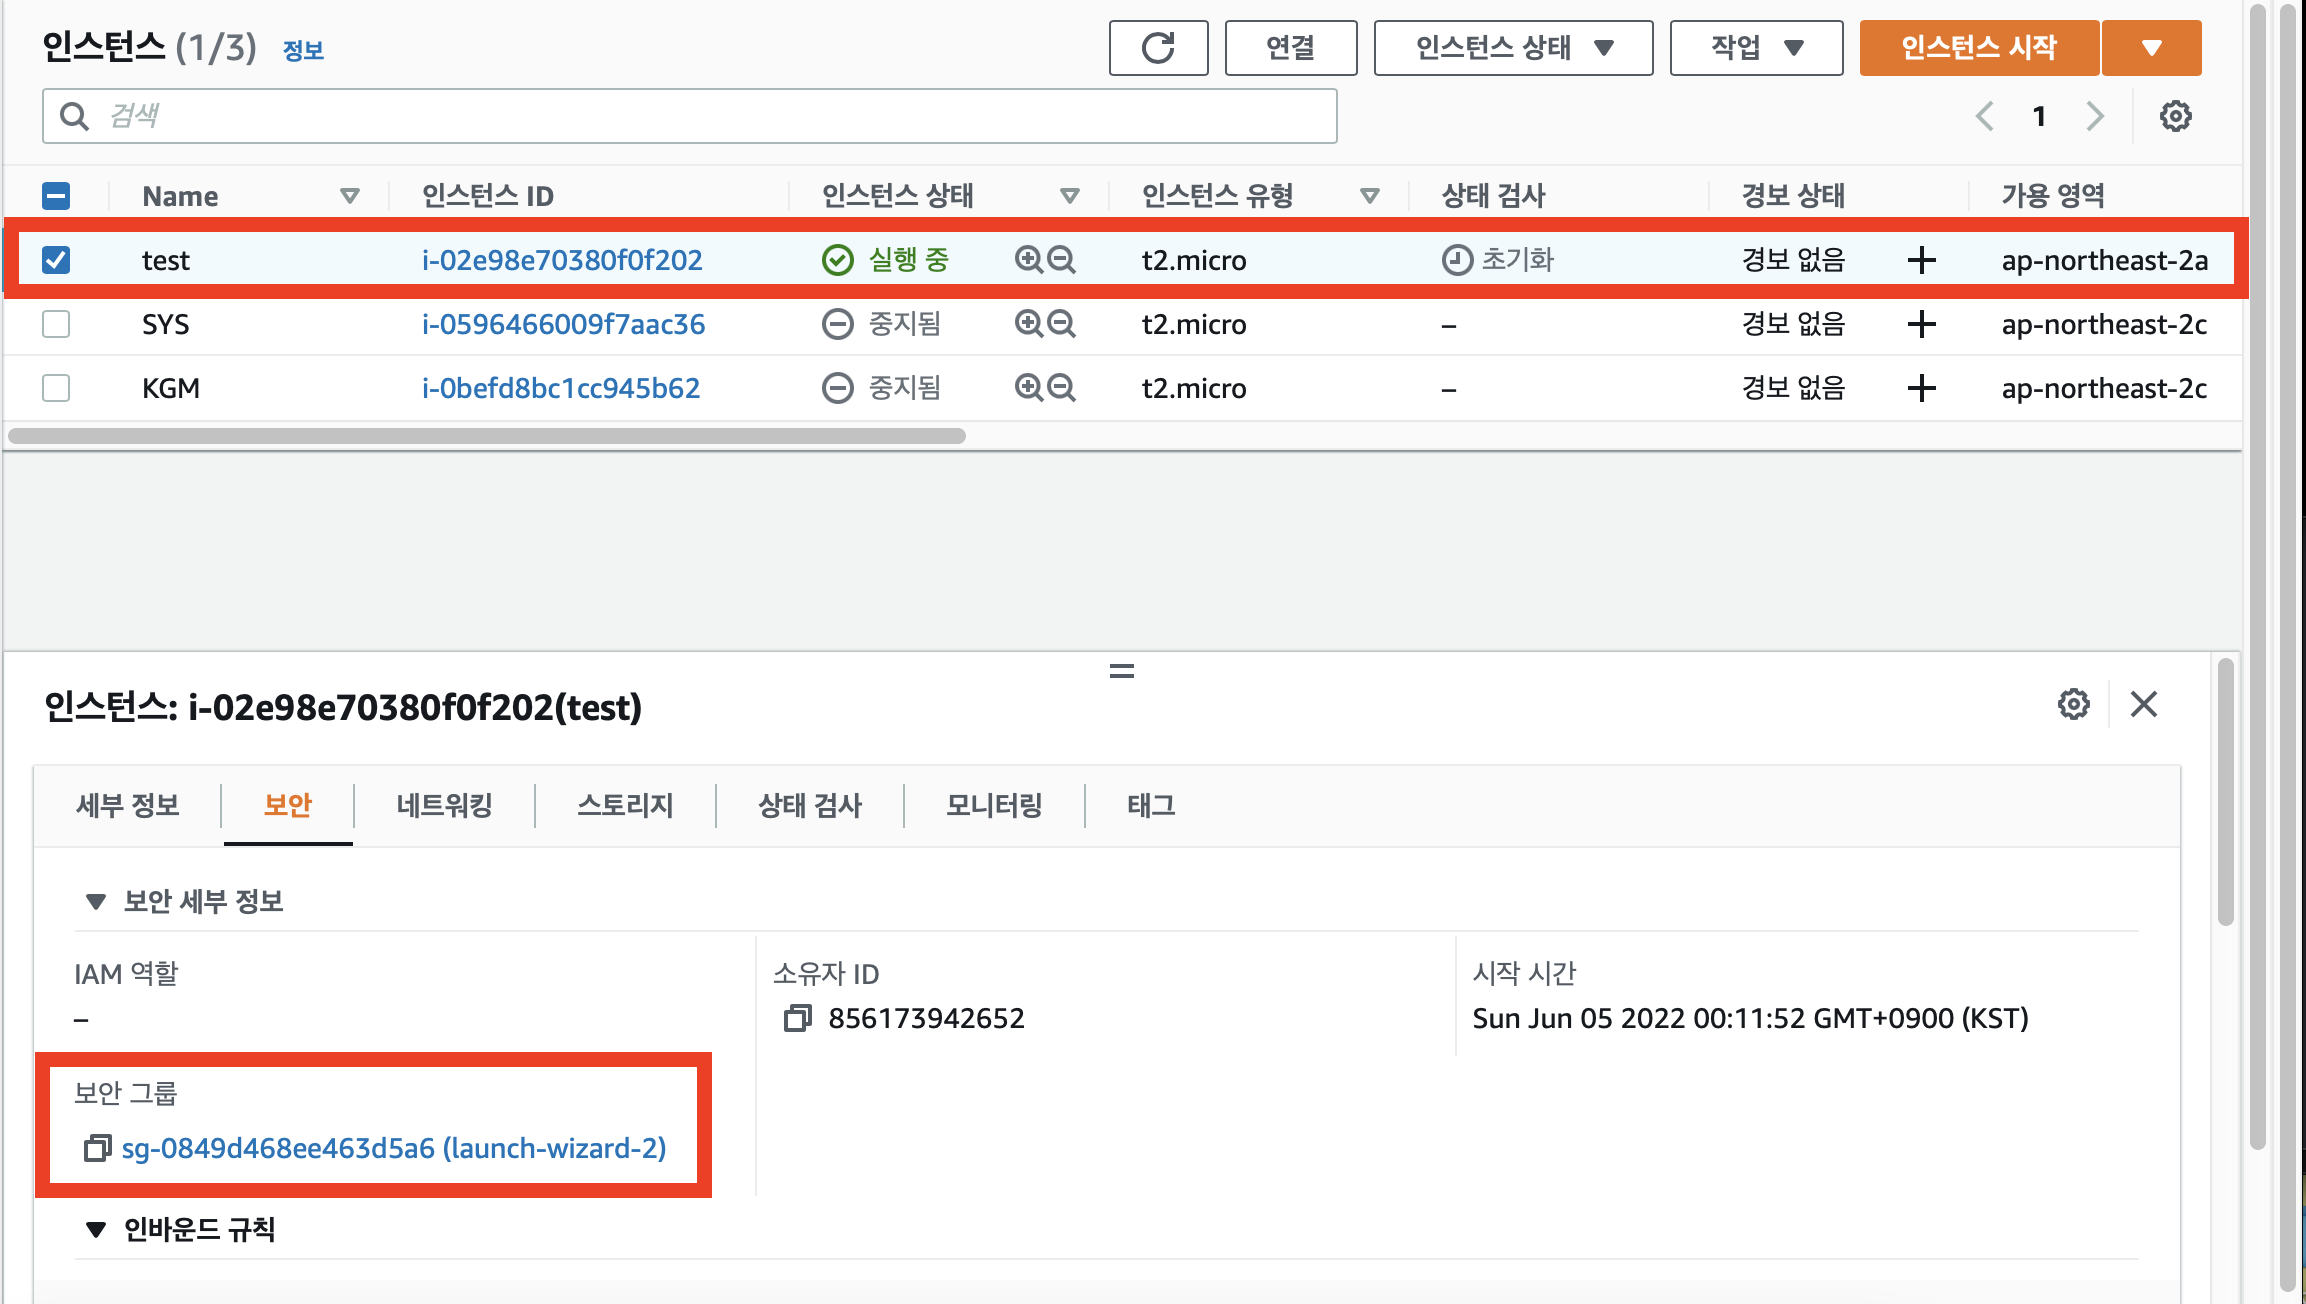Viewport: 2306px width, 1304px height.
Task: Click zoom-out filter icon on SYS row
Action: [1061, 324]
